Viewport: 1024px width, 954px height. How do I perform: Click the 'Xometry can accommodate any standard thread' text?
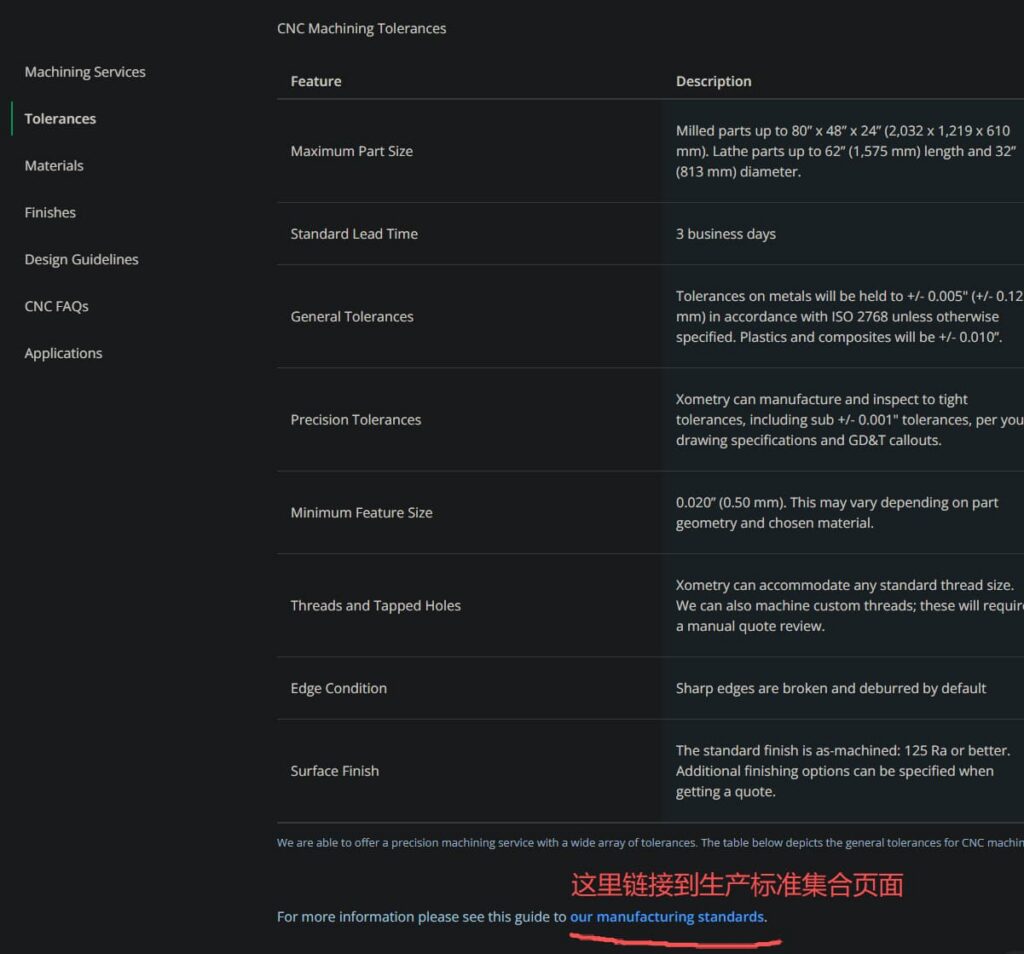click(x=850, y=605)
